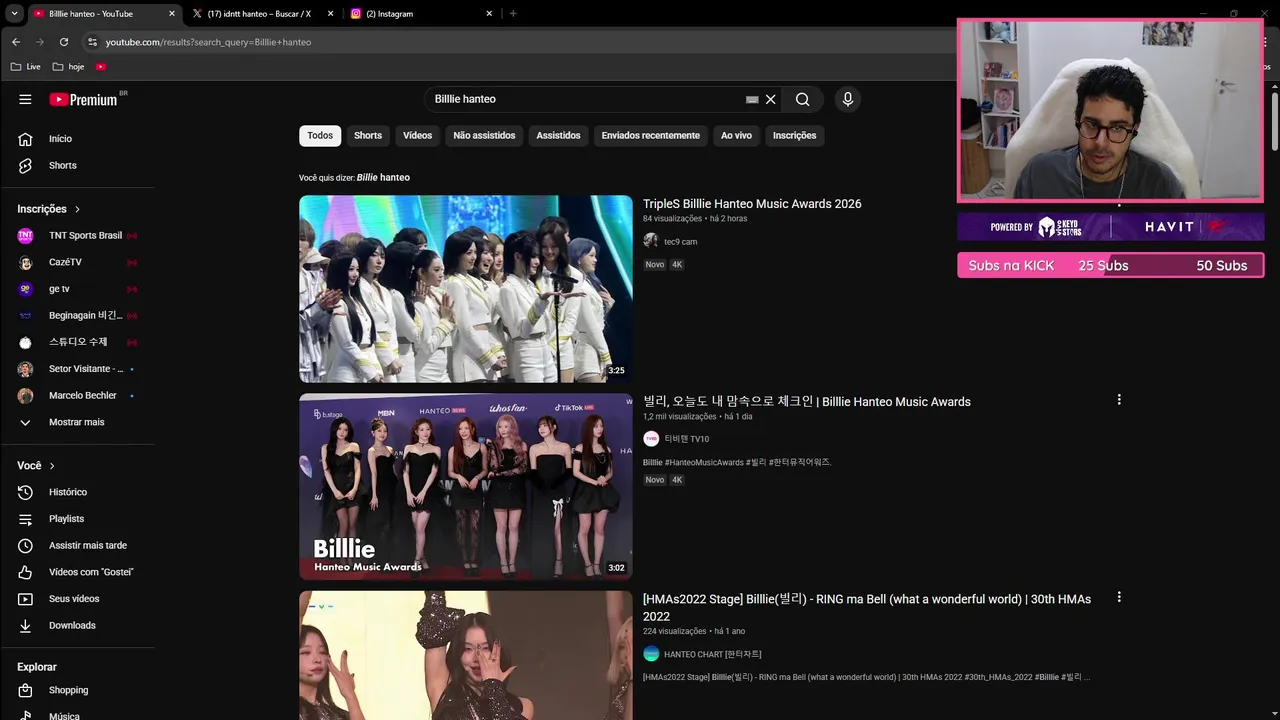Select the Shorts filter chip
This screenshot has width=1280, height=720.
coord(368,135)
